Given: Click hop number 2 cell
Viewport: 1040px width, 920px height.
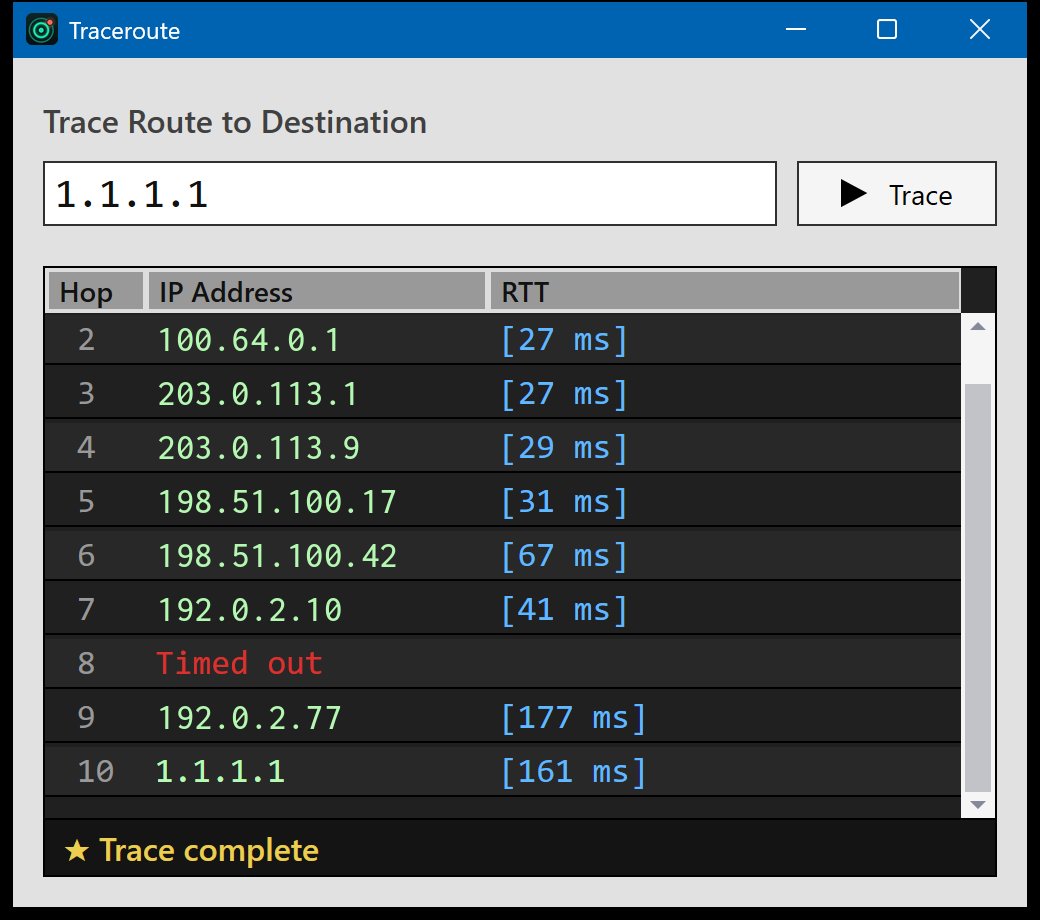Looking at the screenshot, I should (86, 340).
